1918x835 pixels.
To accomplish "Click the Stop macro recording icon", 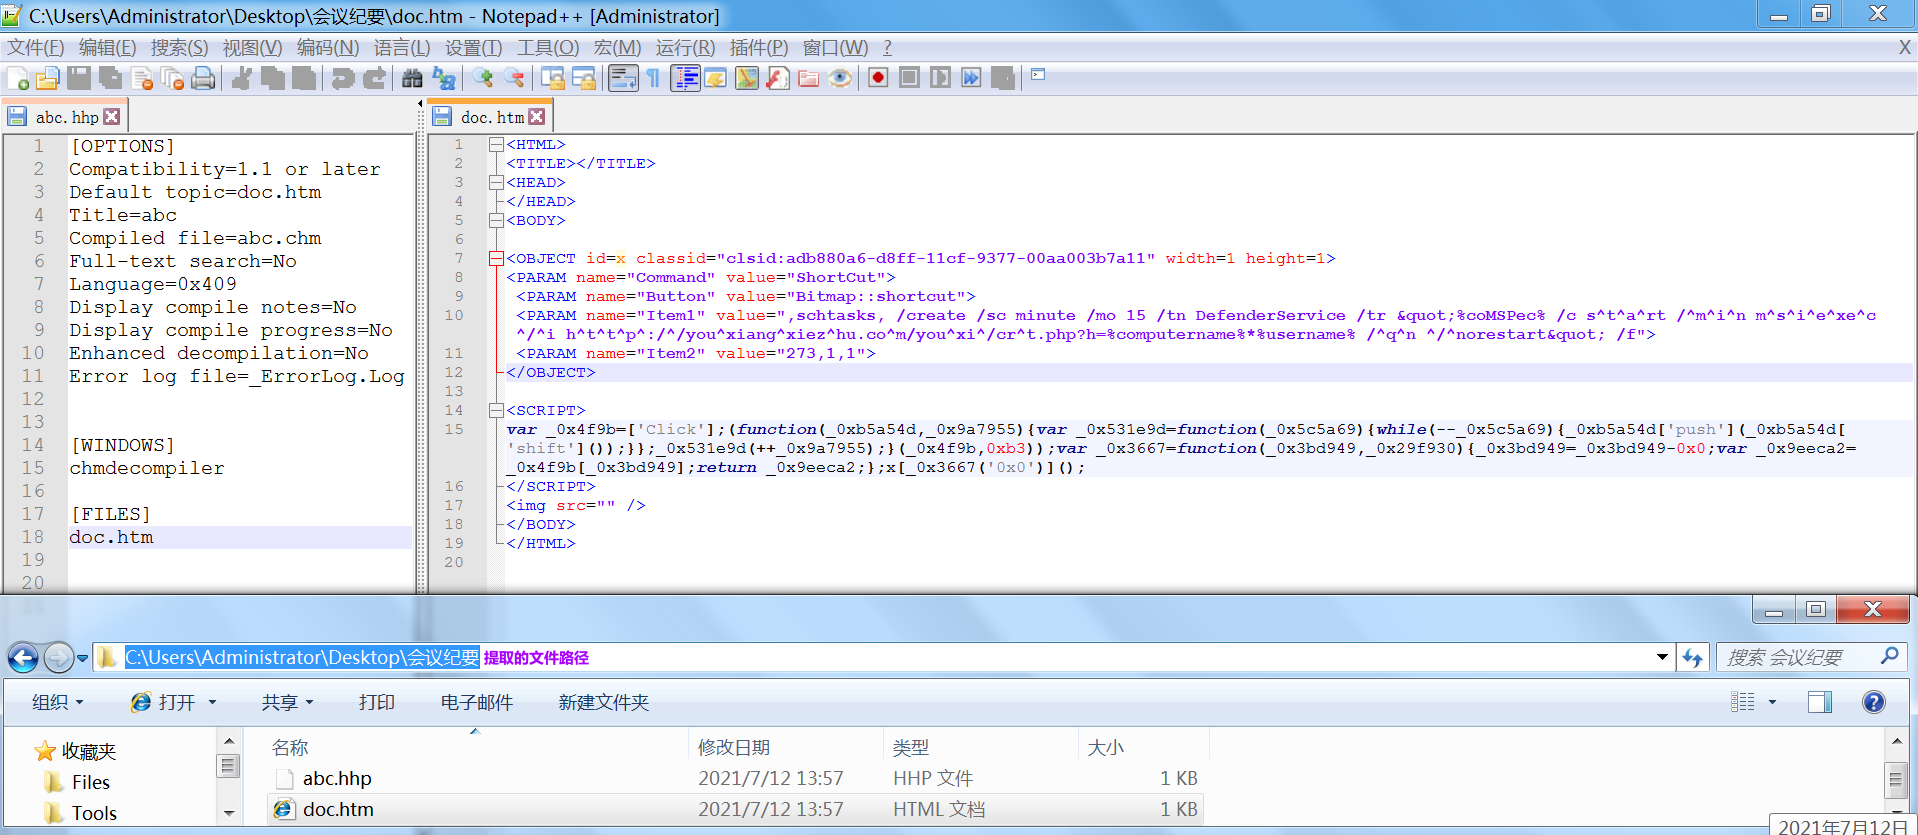I will 909,78.
